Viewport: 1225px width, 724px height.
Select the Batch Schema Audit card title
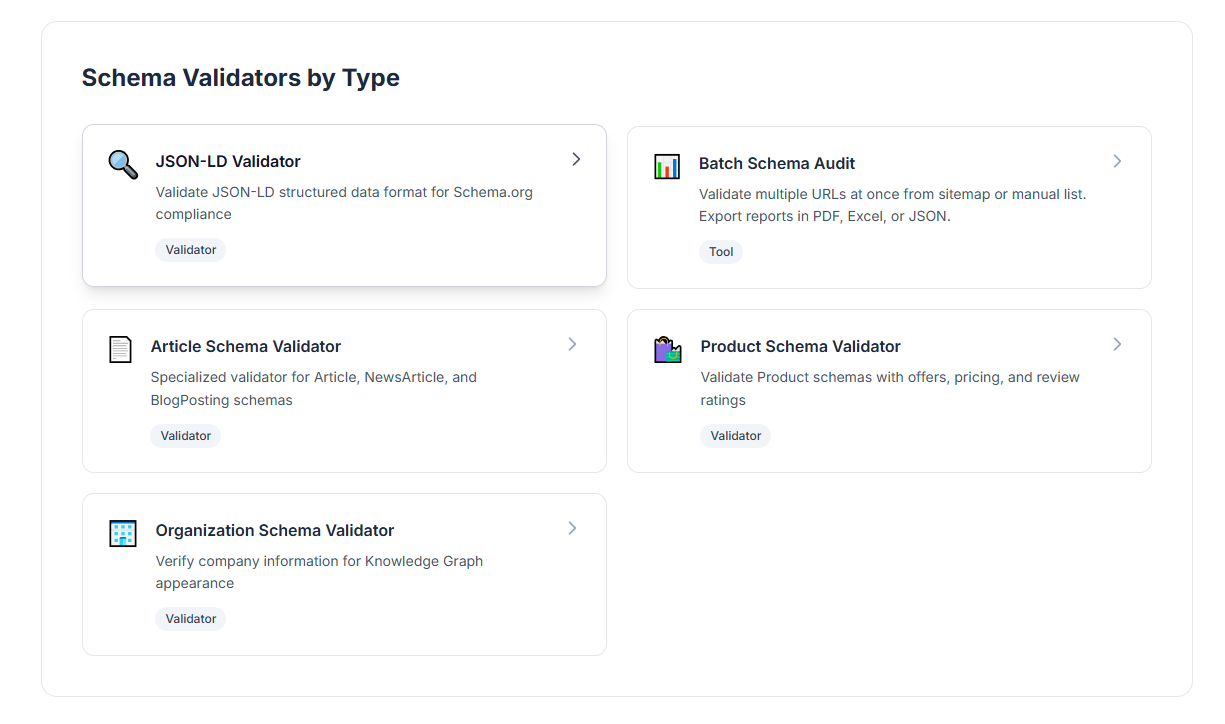coord(777,163)
